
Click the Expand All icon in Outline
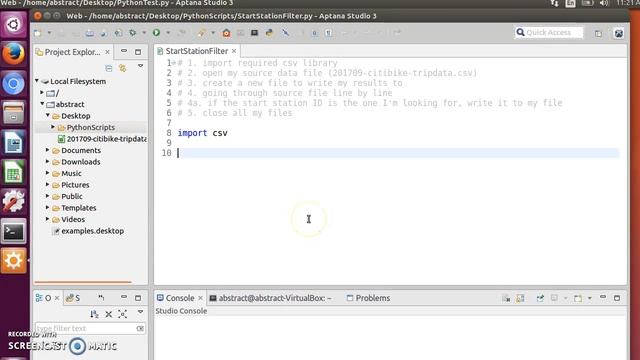(122, 314)
